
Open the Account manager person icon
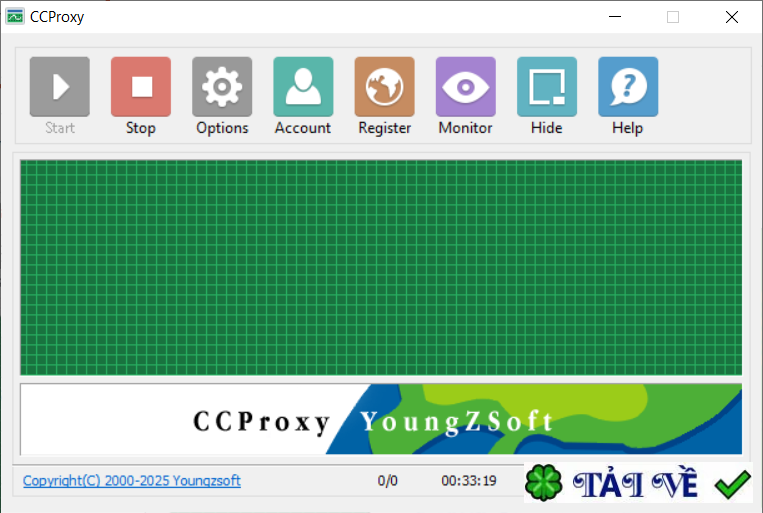pyautogui.click(x=303, y=87)
